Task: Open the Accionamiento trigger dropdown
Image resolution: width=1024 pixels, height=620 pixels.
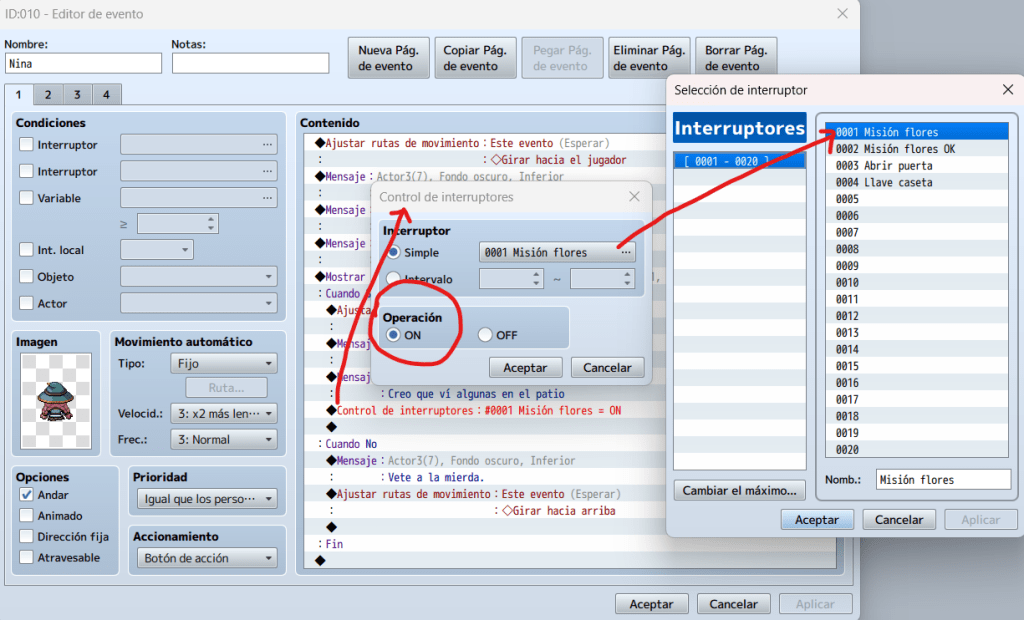Action: click(206, 558)
